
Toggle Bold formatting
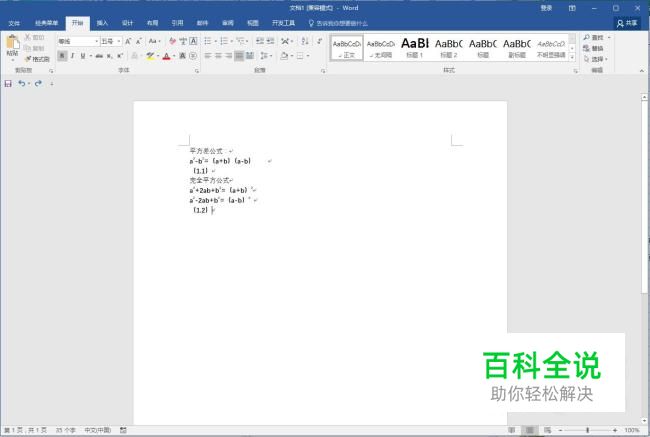click(x=62, y=56)
